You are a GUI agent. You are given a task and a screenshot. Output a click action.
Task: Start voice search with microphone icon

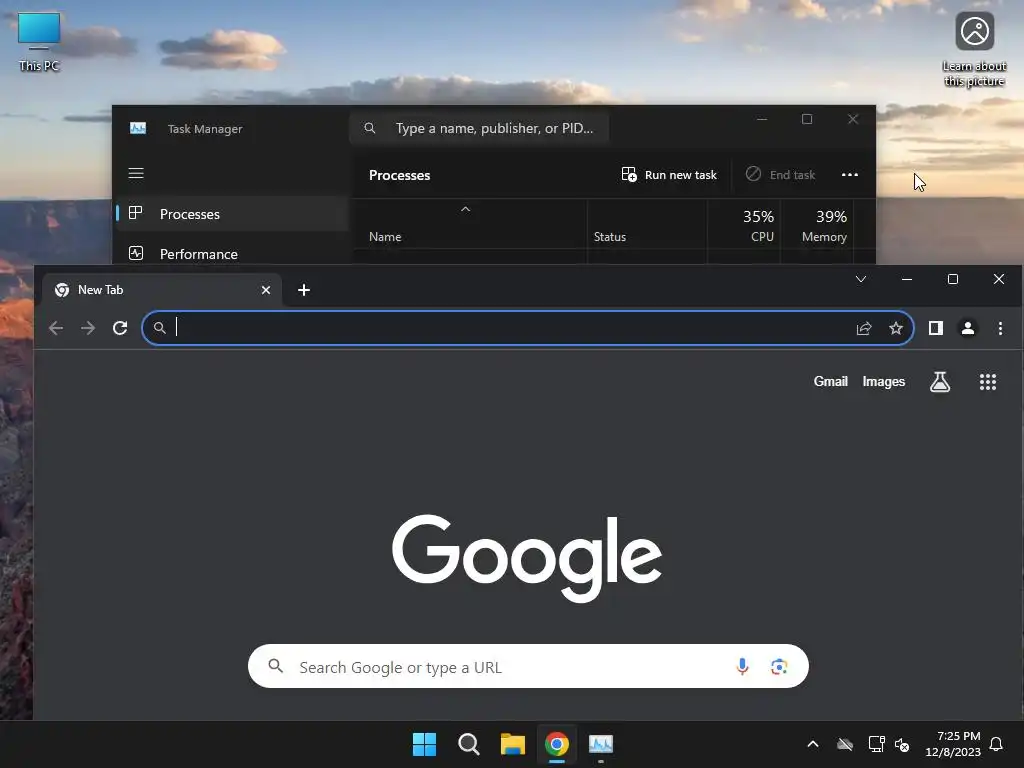[x=742, y=666]
